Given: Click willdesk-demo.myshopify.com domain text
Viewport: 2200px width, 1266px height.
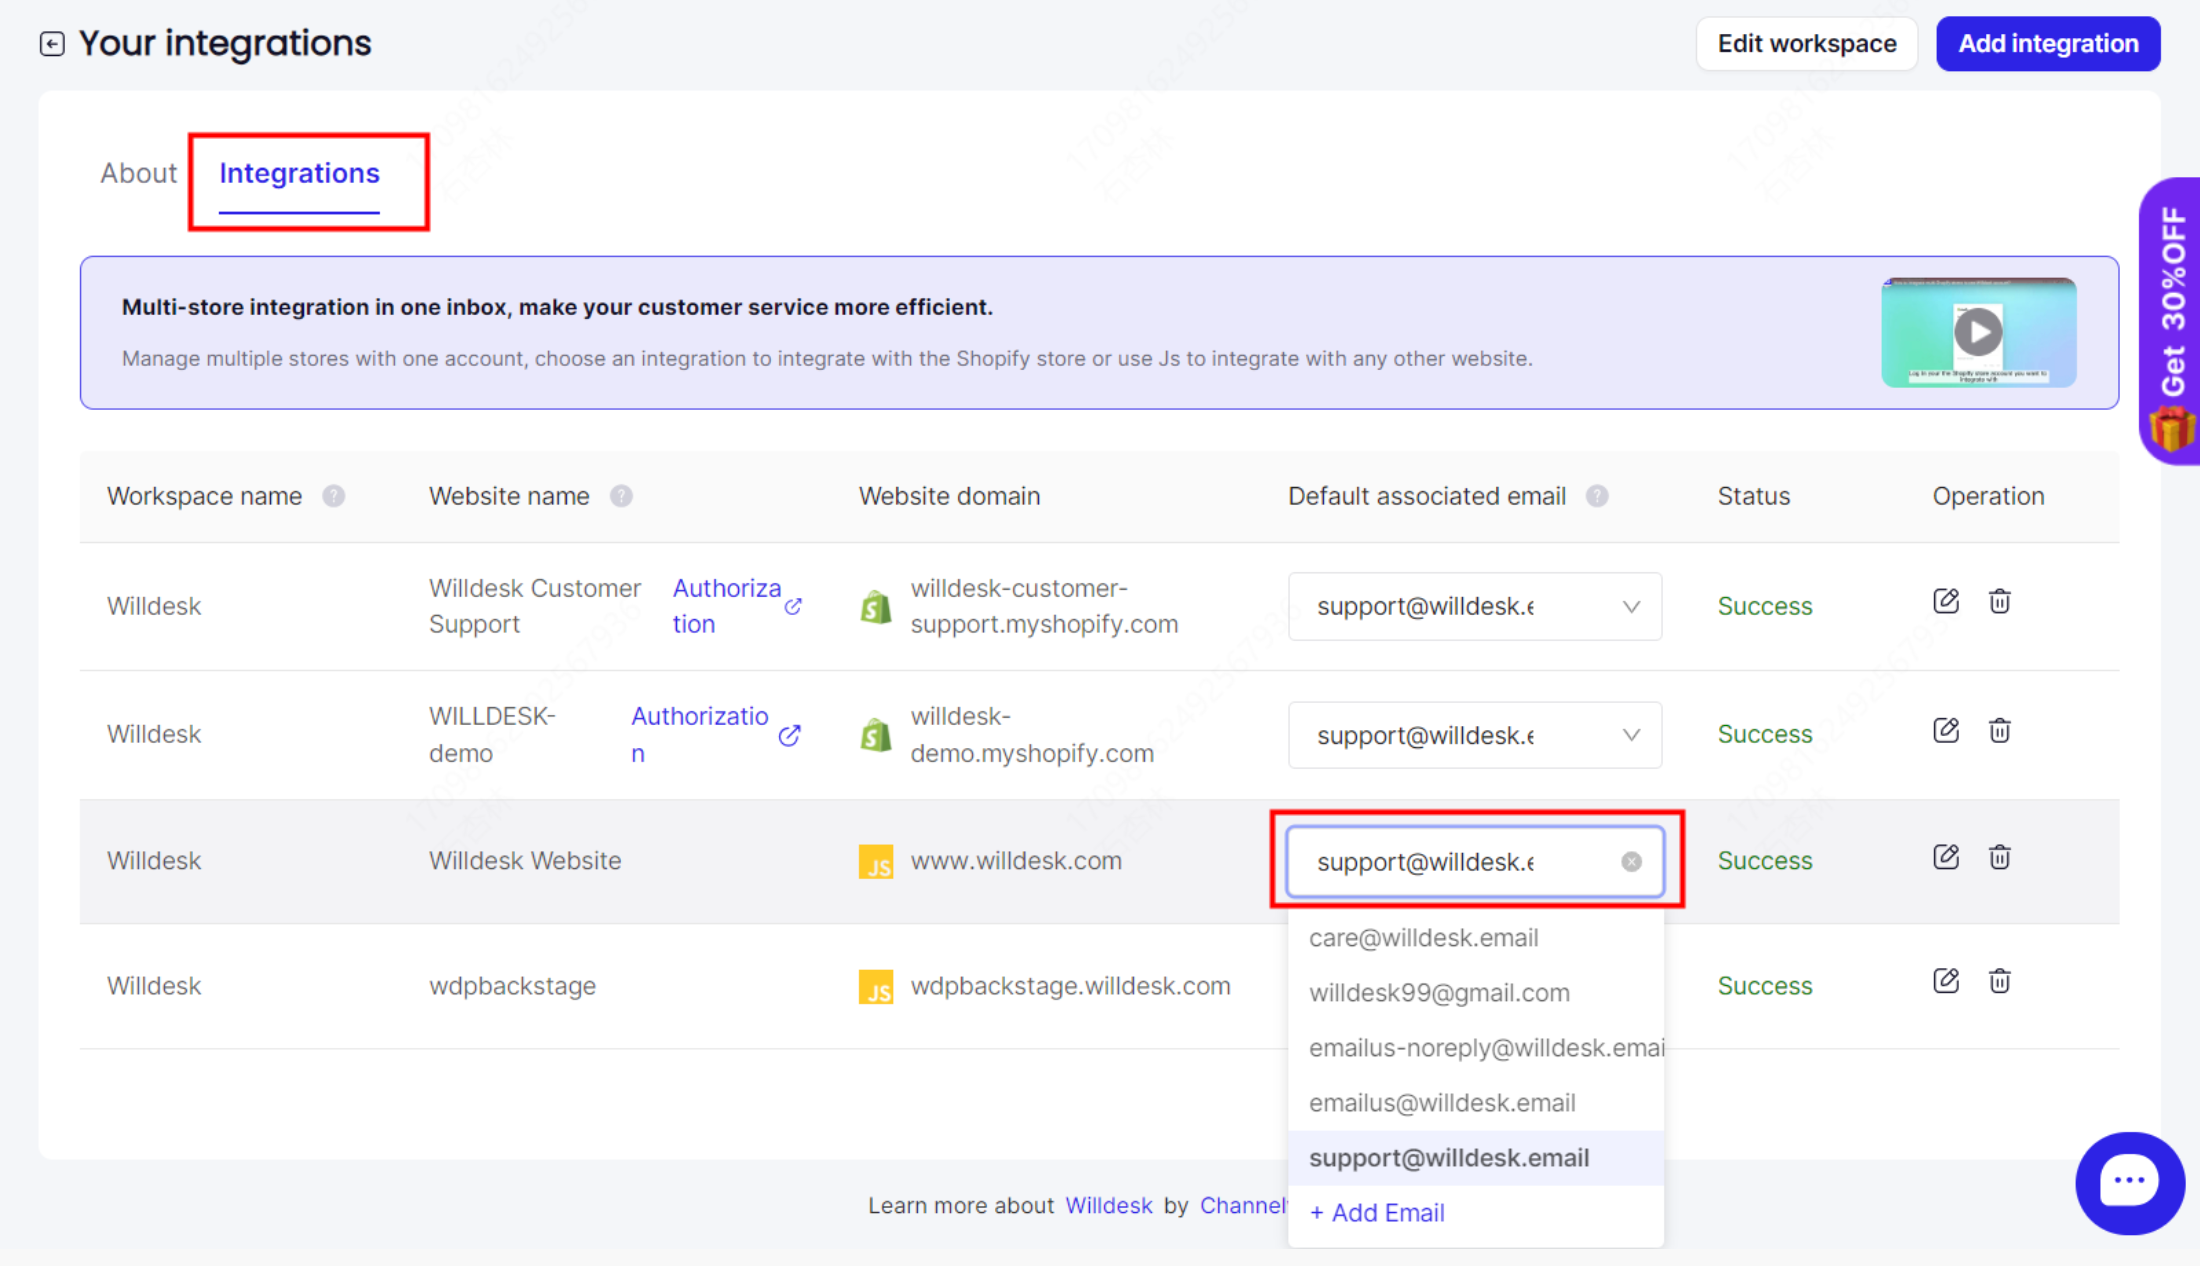Looking at the screenshot, I should (x=1032, y=734).
